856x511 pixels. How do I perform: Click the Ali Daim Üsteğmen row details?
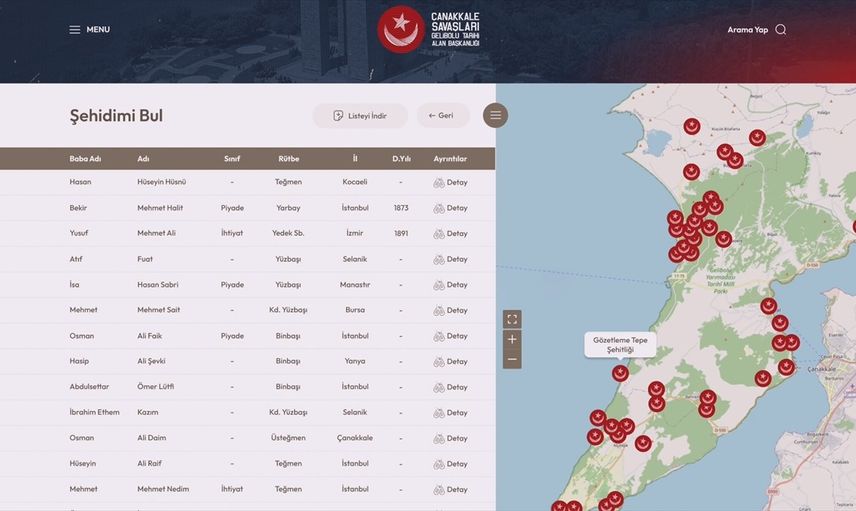pyautogui.click(x=450, y=438)
